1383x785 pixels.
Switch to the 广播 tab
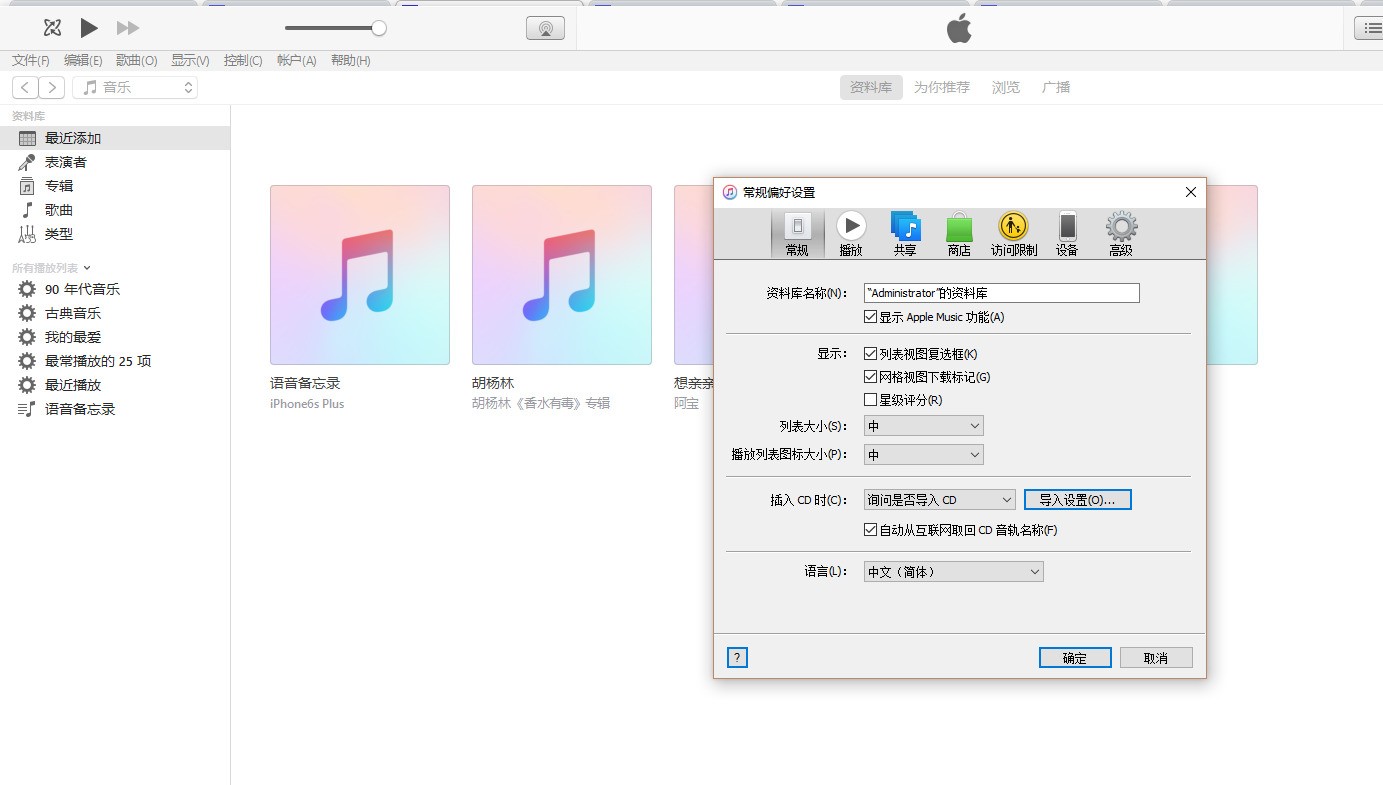pos(1056,87)
